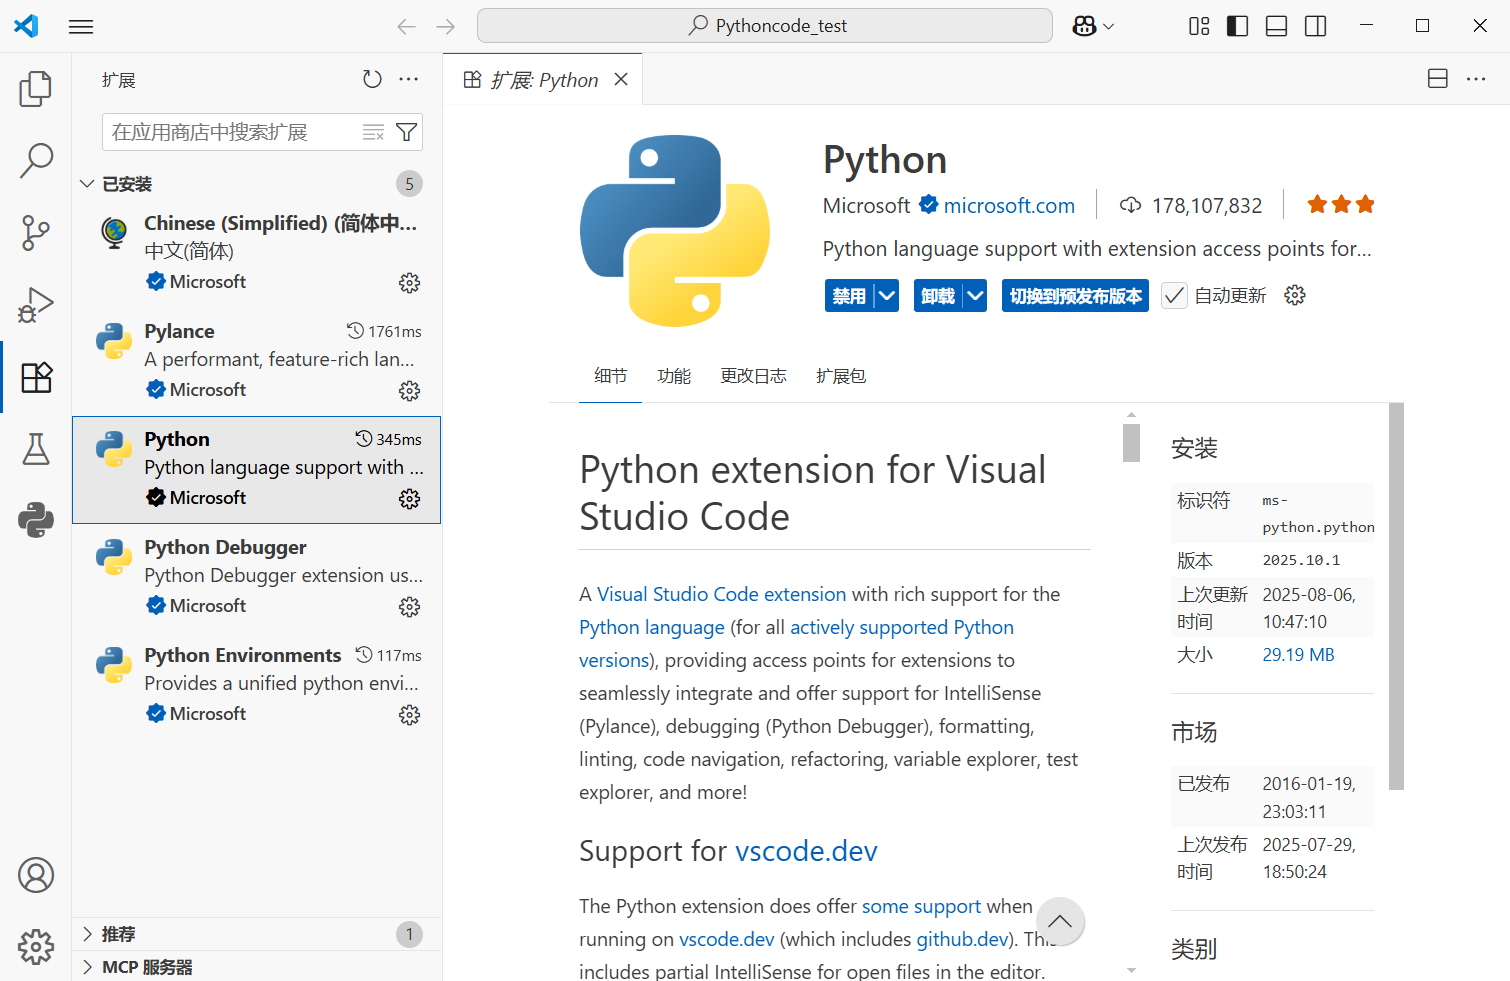
Task: Select the Pylance extension in list
Action: pyautogui.click(x=256, y=362)
